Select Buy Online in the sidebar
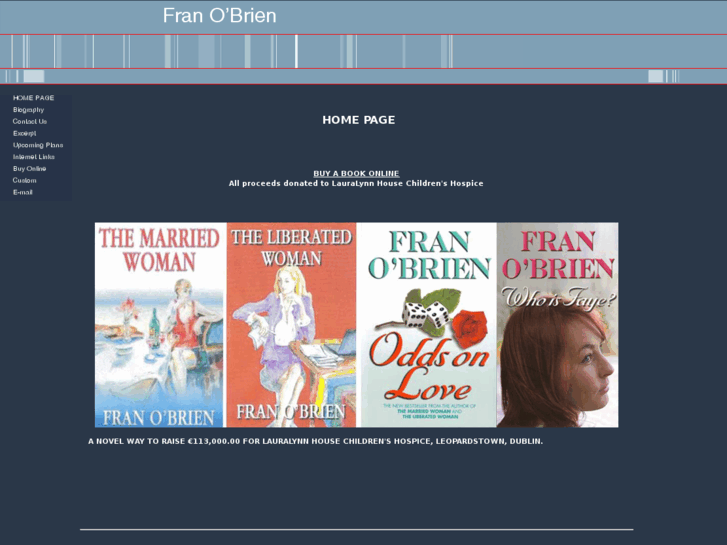This screenshot has width=727, height=545. coord(29,169)
